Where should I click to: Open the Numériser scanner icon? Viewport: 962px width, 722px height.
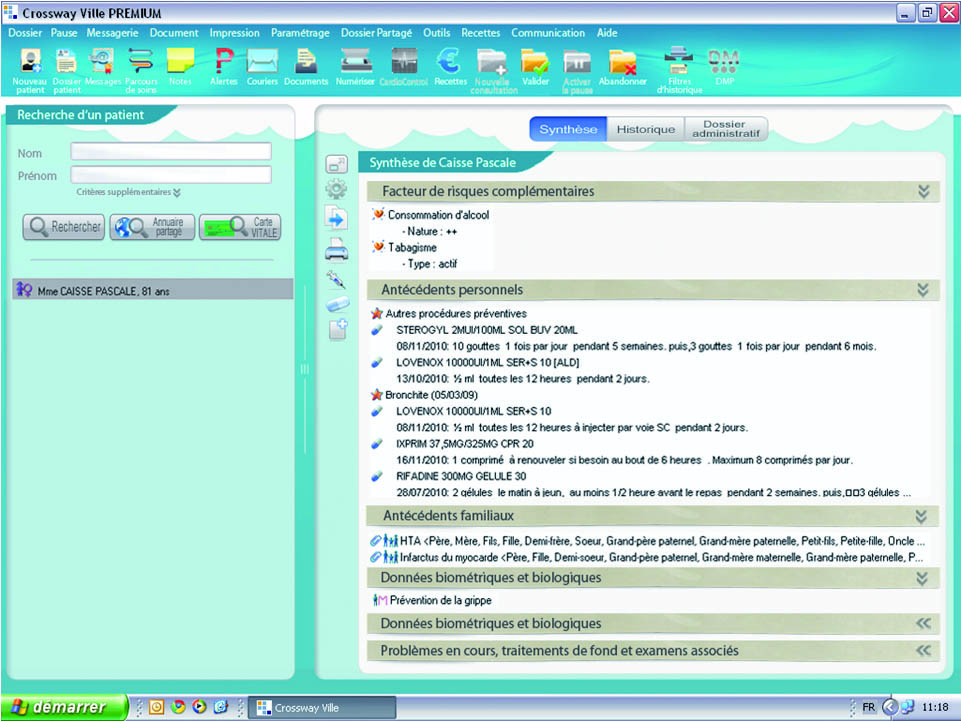(x=356, y=64)
